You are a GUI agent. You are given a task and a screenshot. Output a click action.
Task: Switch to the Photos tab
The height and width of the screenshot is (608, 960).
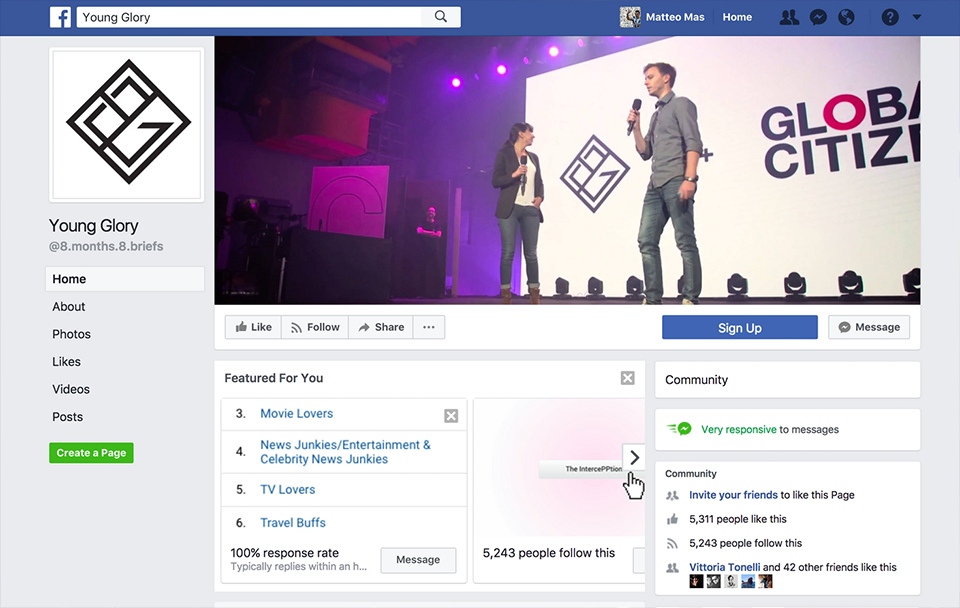(x=71, y=334)
